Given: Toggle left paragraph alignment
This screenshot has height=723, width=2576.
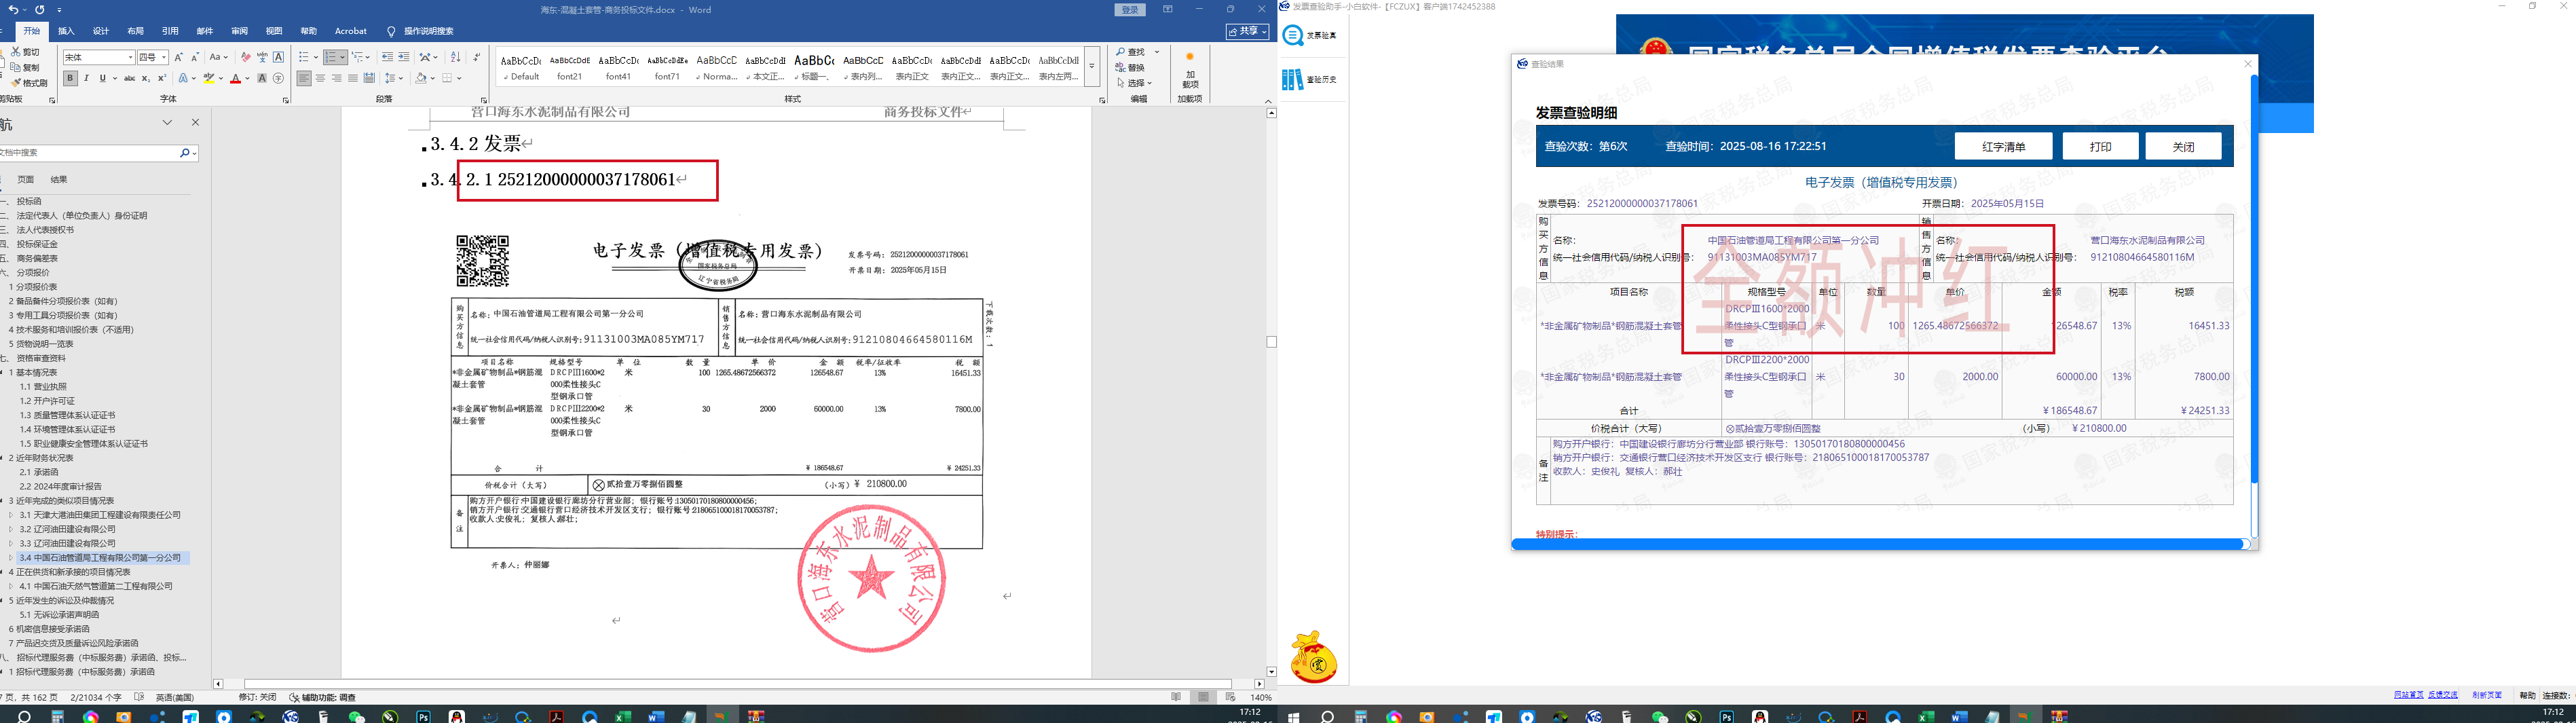Looking at the screenshot, I should [x=304, y=78].
